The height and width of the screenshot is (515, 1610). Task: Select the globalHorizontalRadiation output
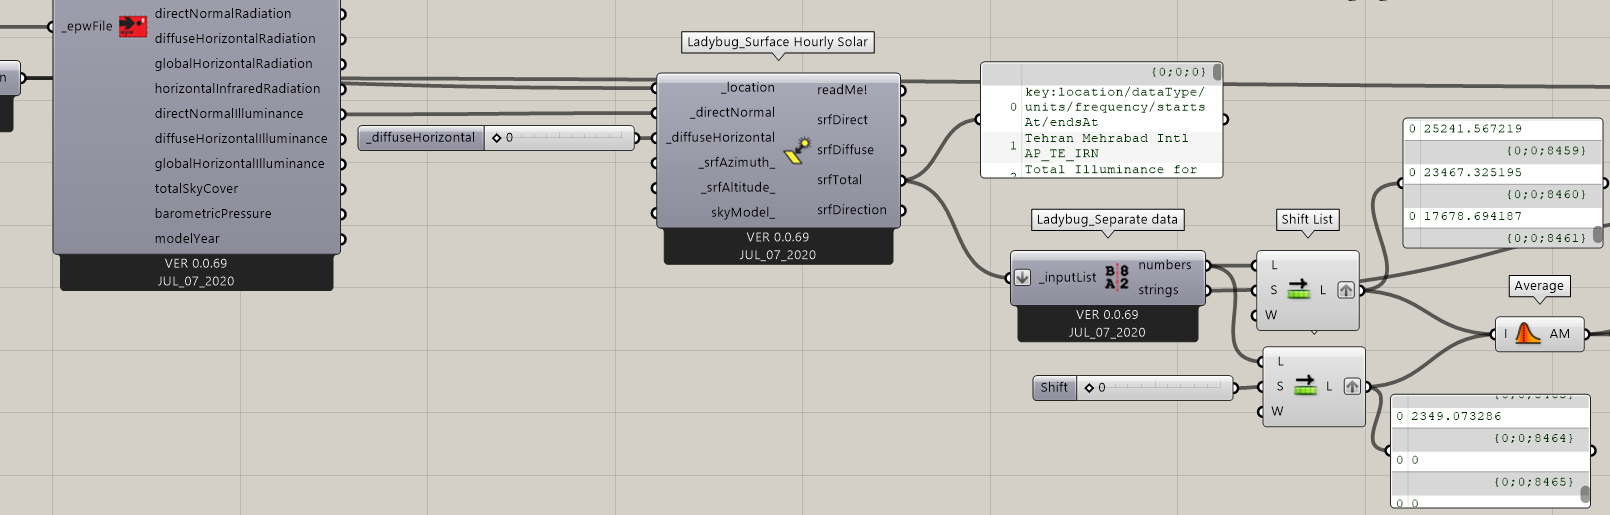pos(233,63)
